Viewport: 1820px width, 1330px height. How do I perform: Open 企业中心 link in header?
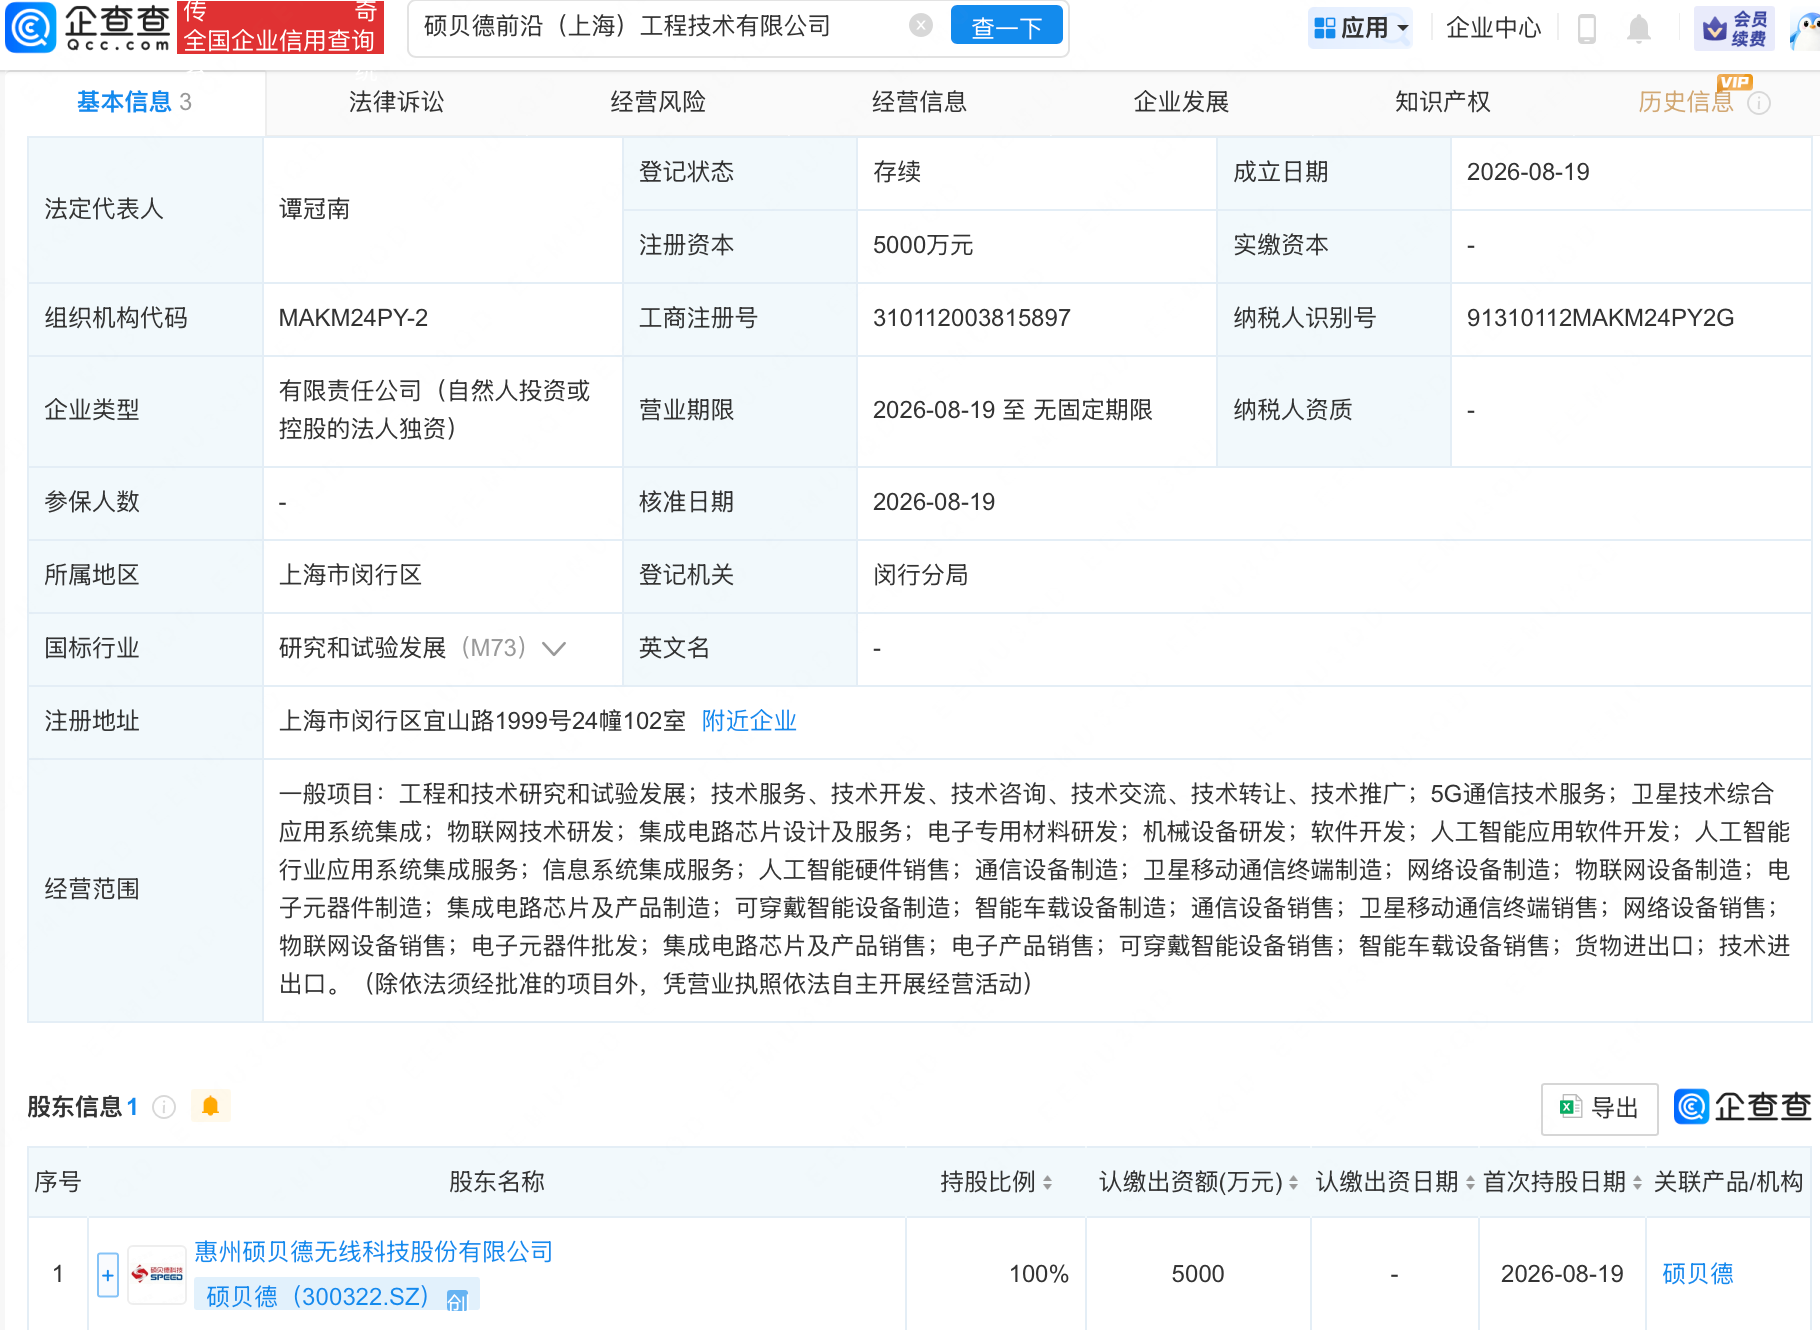pos(1493,28)
